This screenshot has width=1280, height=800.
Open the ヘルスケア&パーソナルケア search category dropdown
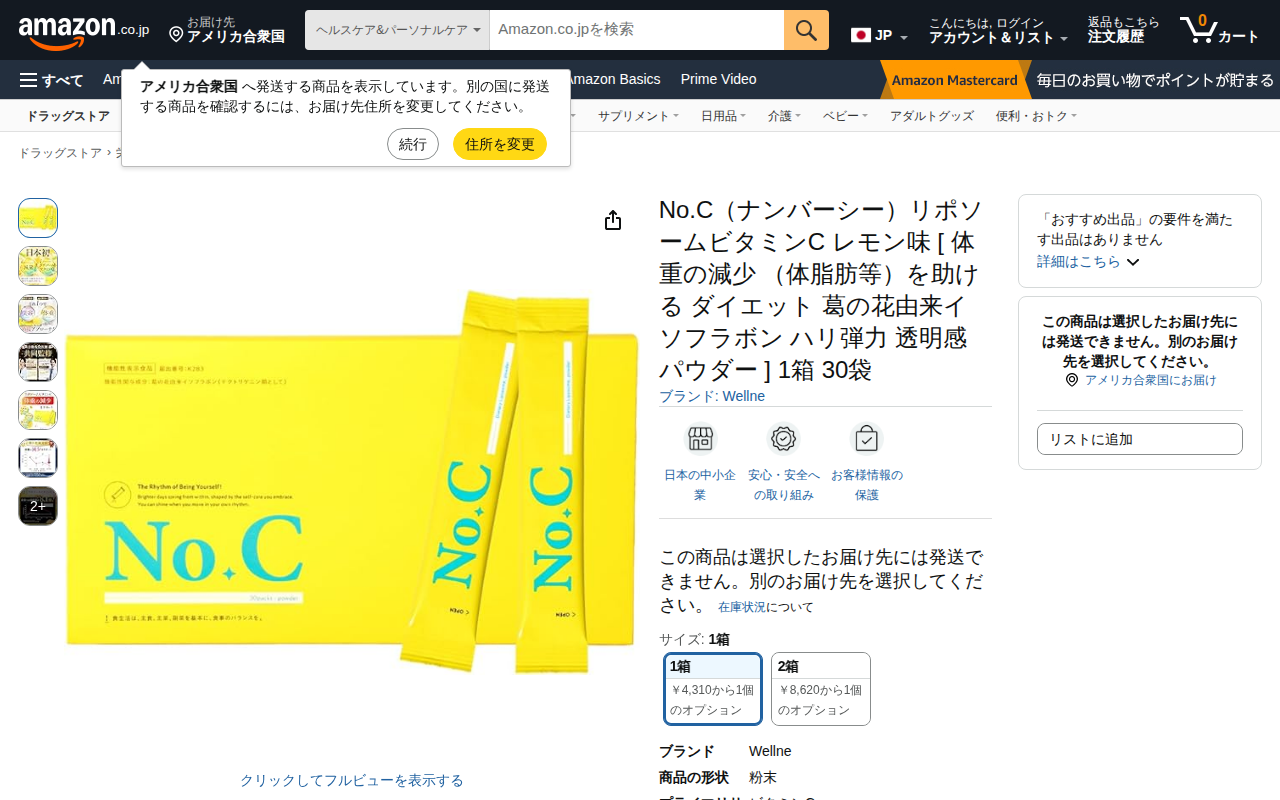397,30
